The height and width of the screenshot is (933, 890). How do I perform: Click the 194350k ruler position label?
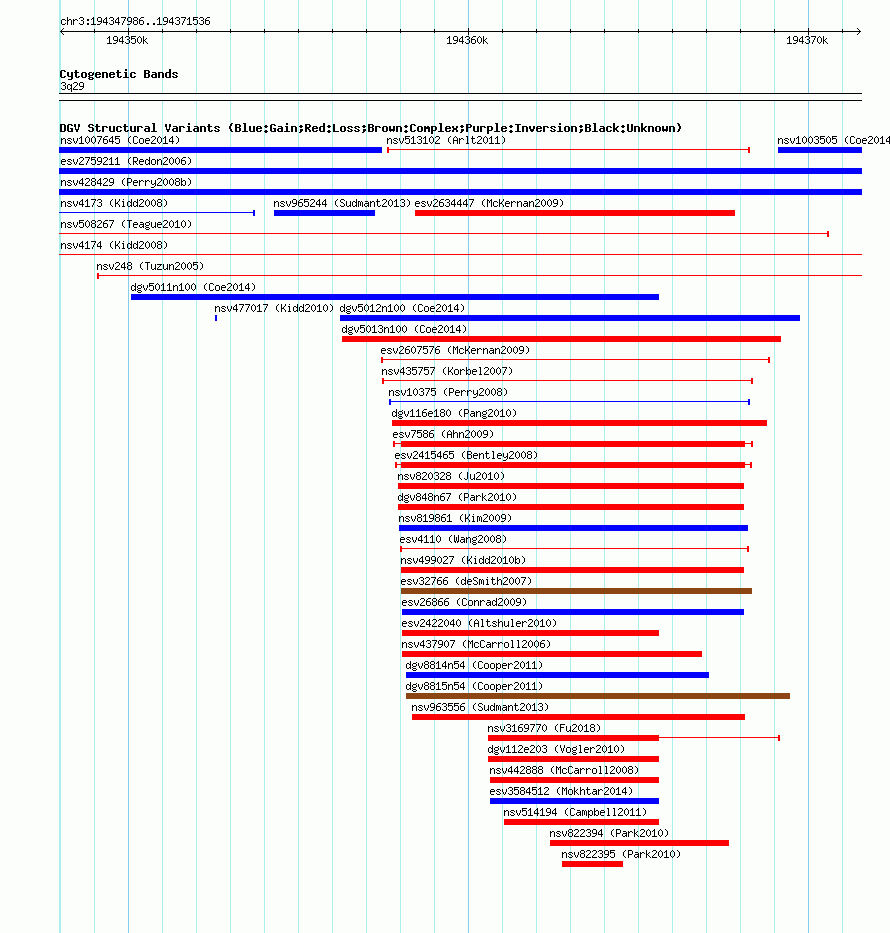coord(127,40)
